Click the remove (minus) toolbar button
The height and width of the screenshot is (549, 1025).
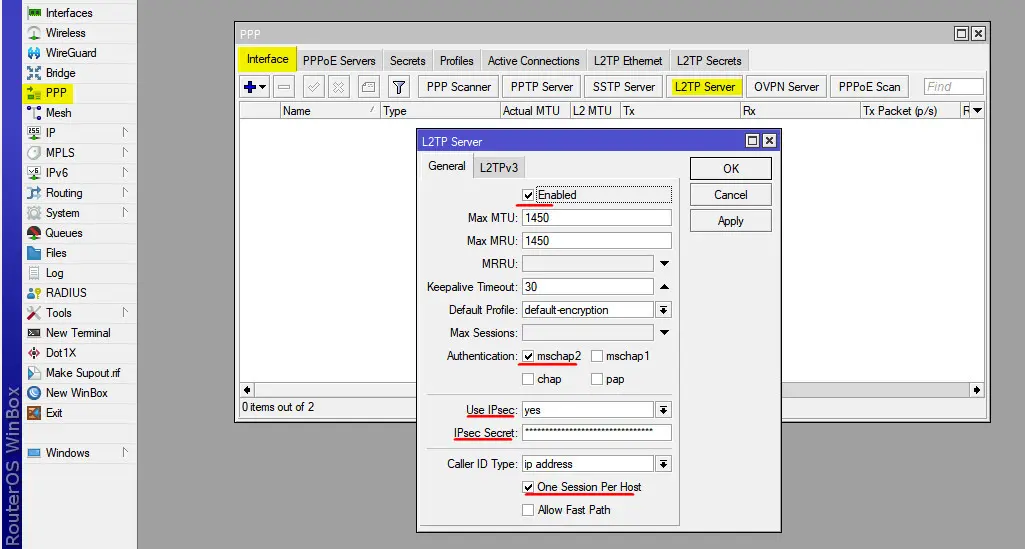coord(284,87)
